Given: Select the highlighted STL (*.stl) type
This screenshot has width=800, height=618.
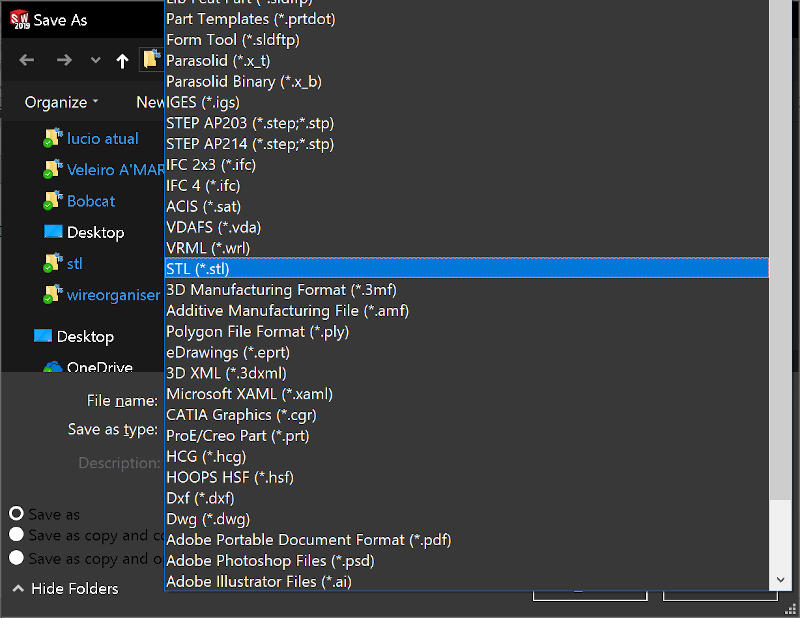Looking at the screenshot, I should click(x=466, y=268).
